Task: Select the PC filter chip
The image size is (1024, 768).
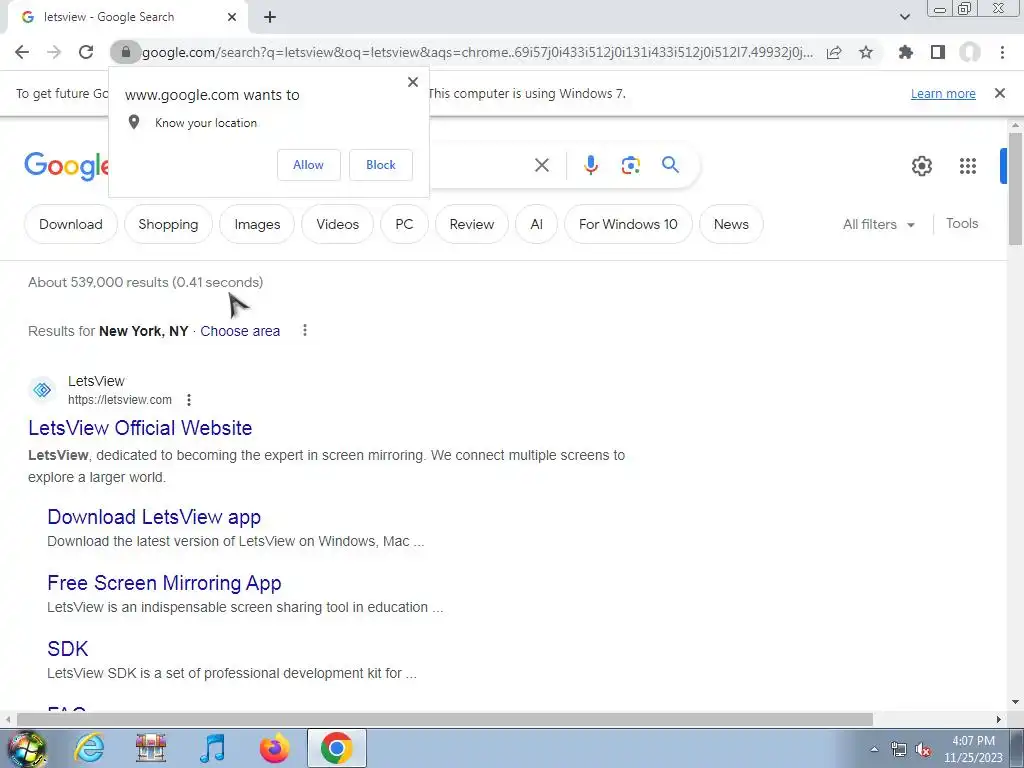Action: click(x=404, y=224)
